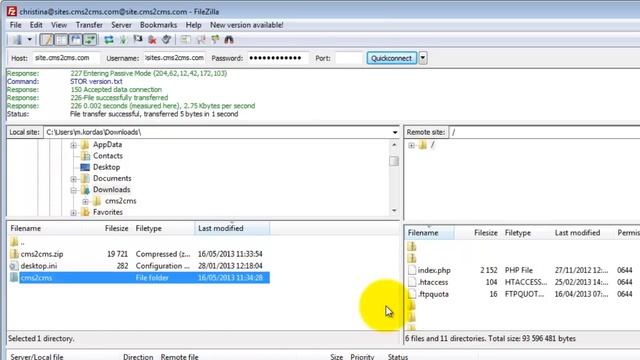Open the View menu
Viewport: 640px width, 360px height.
[x=59, y=25]
